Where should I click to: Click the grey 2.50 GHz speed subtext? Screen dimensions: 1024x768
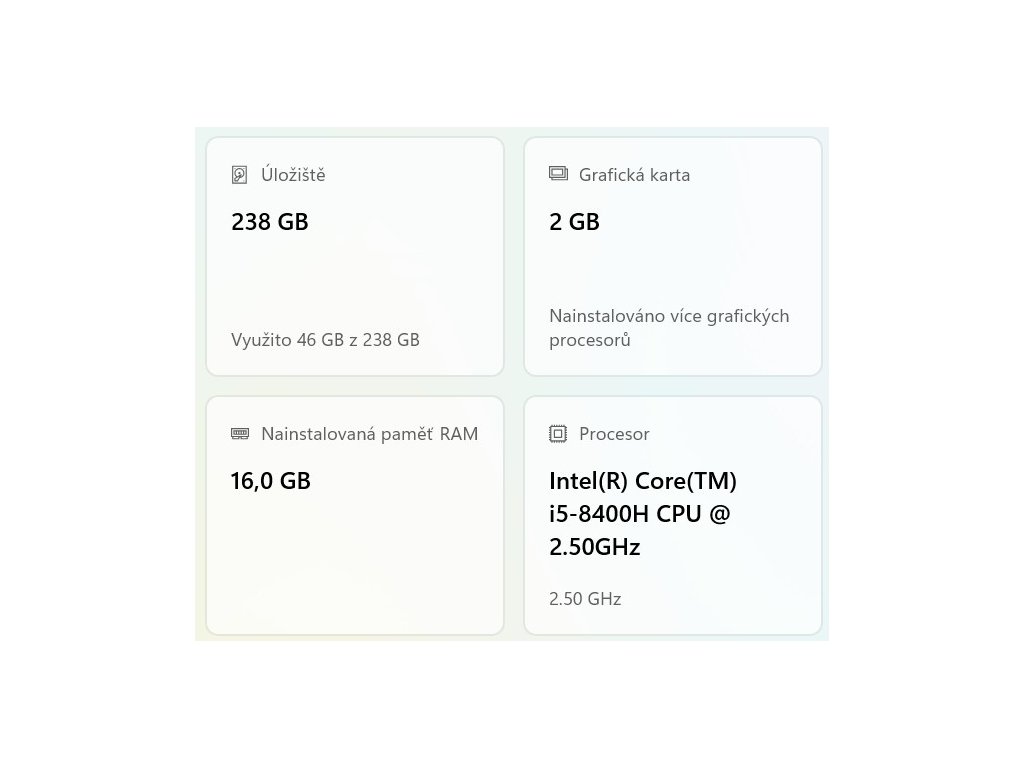(585, 599)
